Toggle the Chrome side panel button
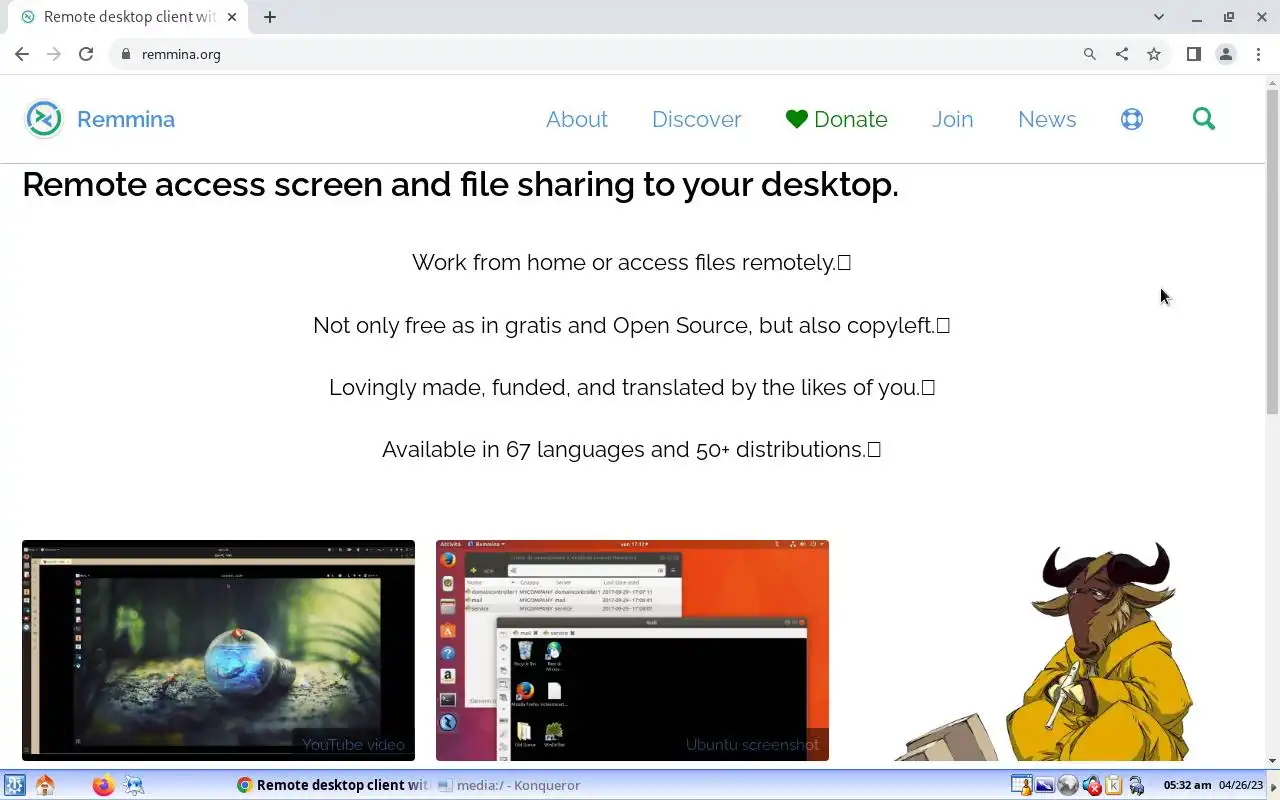 1193,54
